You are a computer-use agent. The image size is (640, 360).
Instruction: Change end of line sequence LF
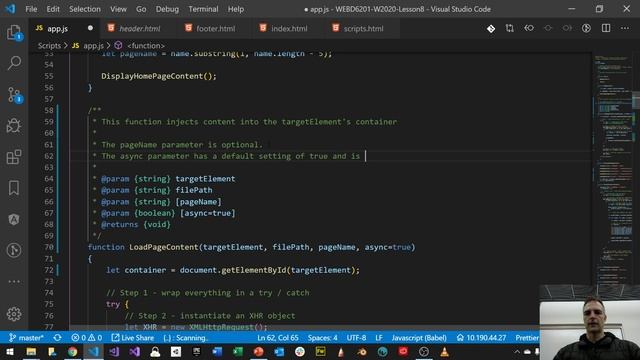pos(379,338)
